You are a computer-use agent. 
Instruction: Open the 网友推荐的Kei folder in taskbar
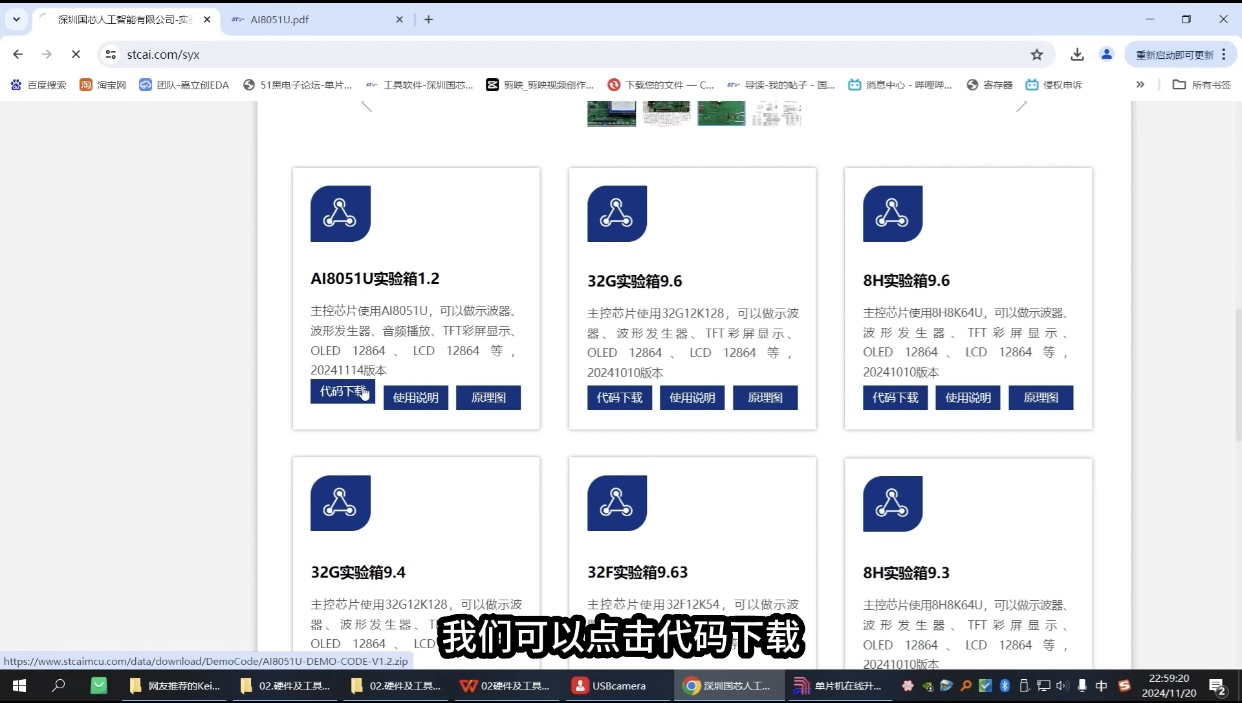point(175,686)
